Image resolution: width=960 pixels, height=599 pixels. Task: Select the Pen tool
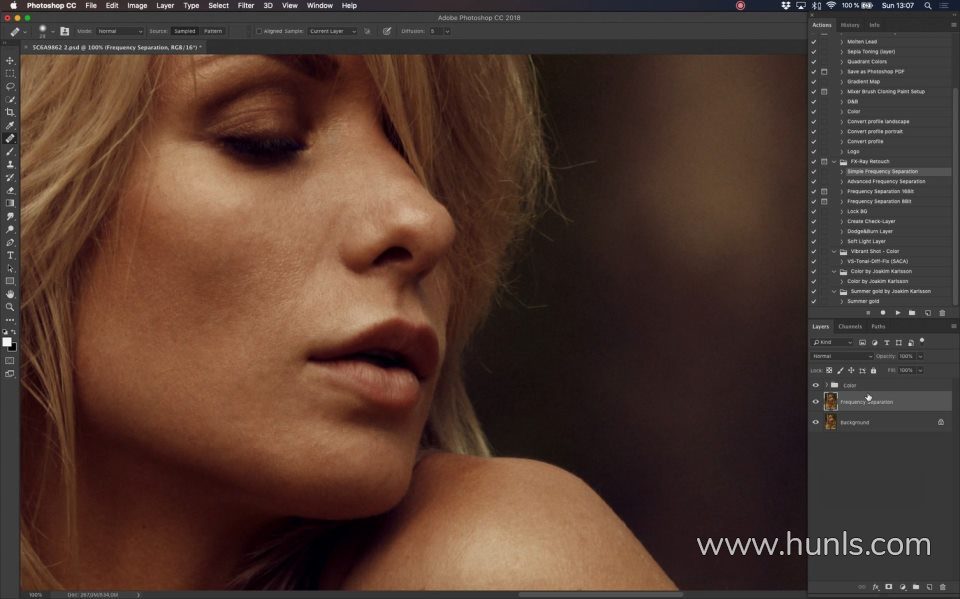pyautogui.click(x=10, y=243)
